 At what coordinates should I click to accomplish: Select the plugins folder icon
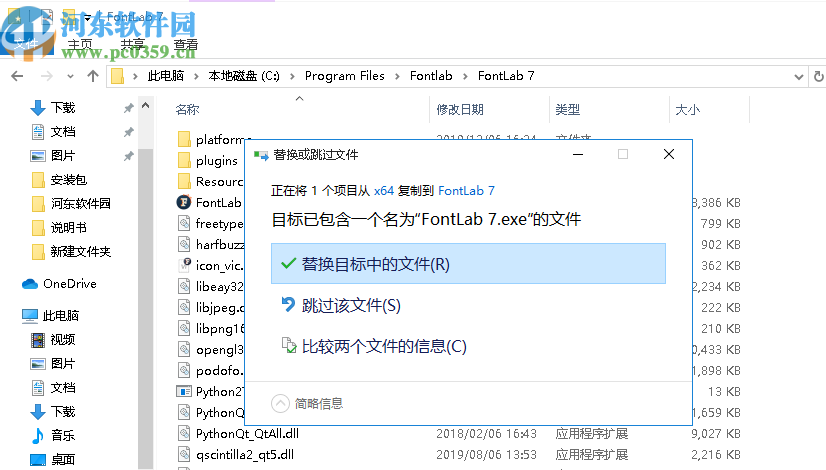[184, 160]
